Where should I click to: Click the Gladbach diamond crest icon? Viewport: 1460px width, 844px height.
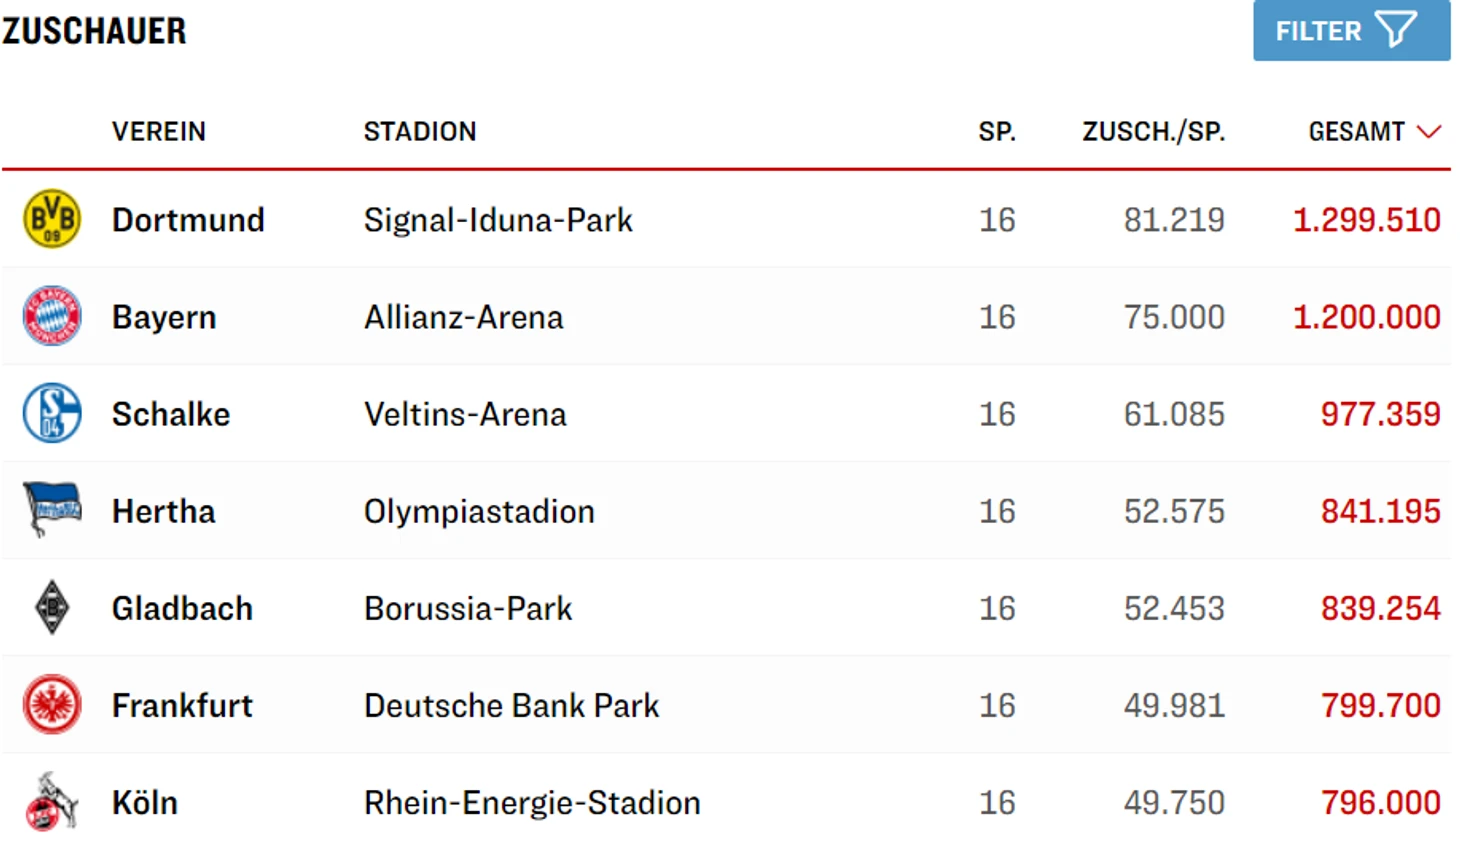52,607
